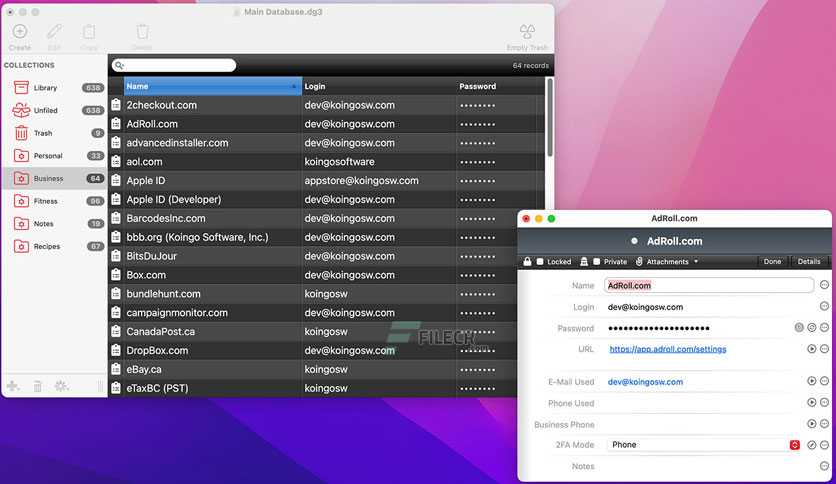Open the more options icon on Password row
This screenshot has width=836, height=484.
tap(824, 327)
